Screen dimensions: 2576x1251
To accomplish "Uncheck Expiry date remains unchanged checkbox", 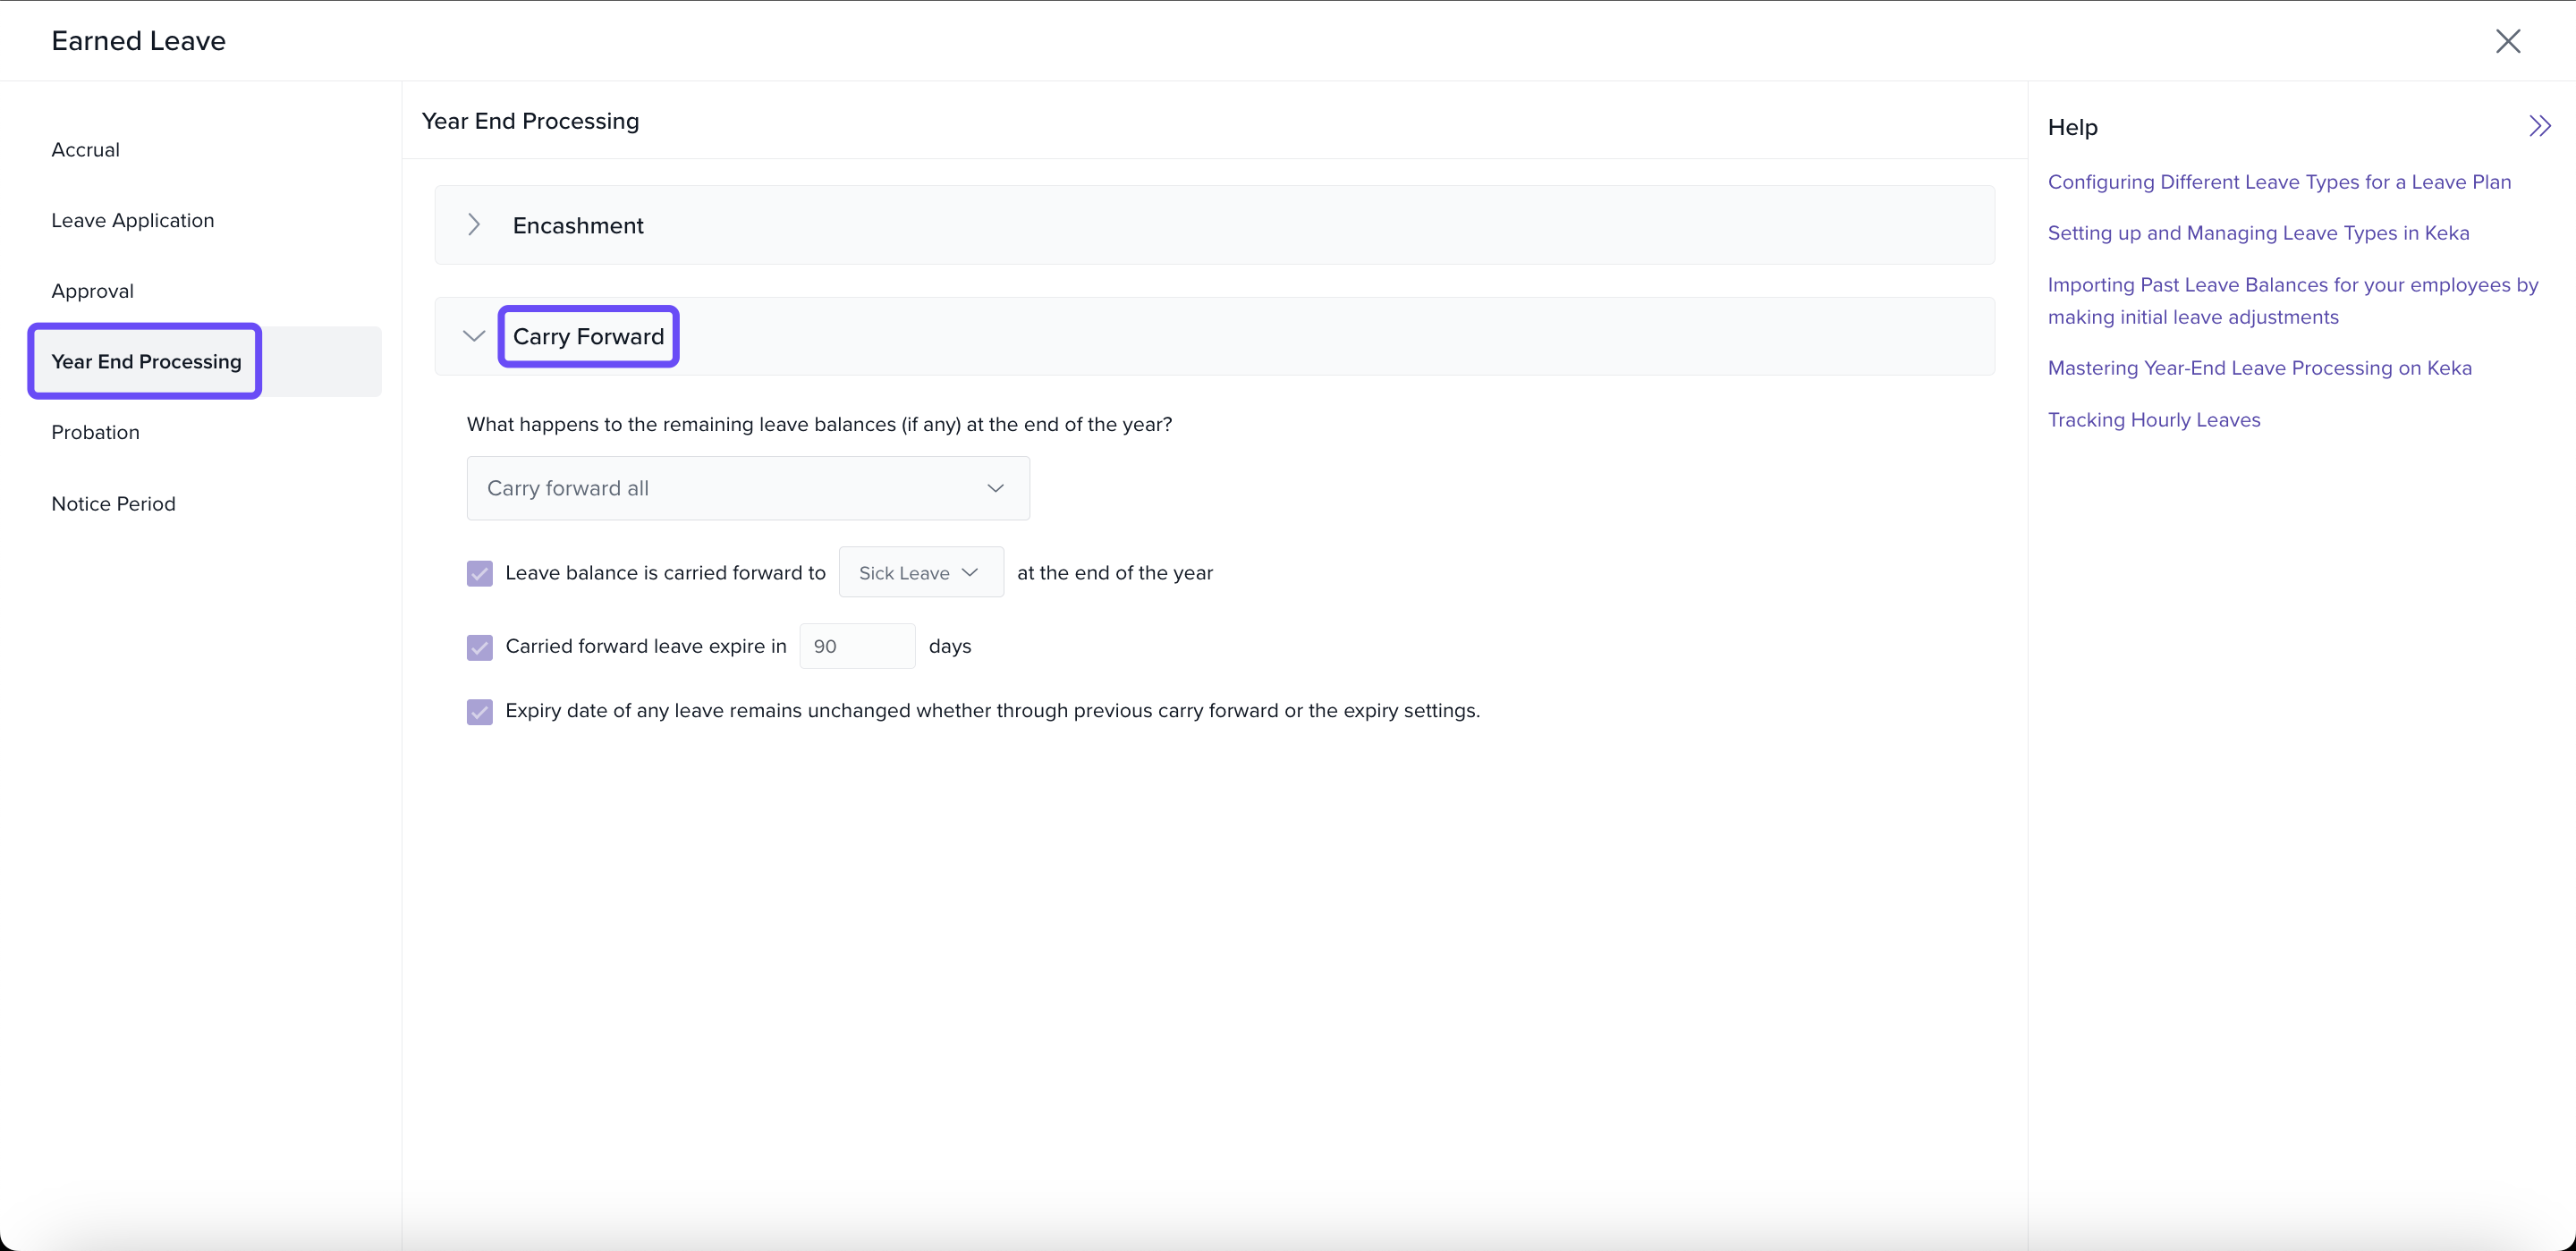I will (480, 712).
